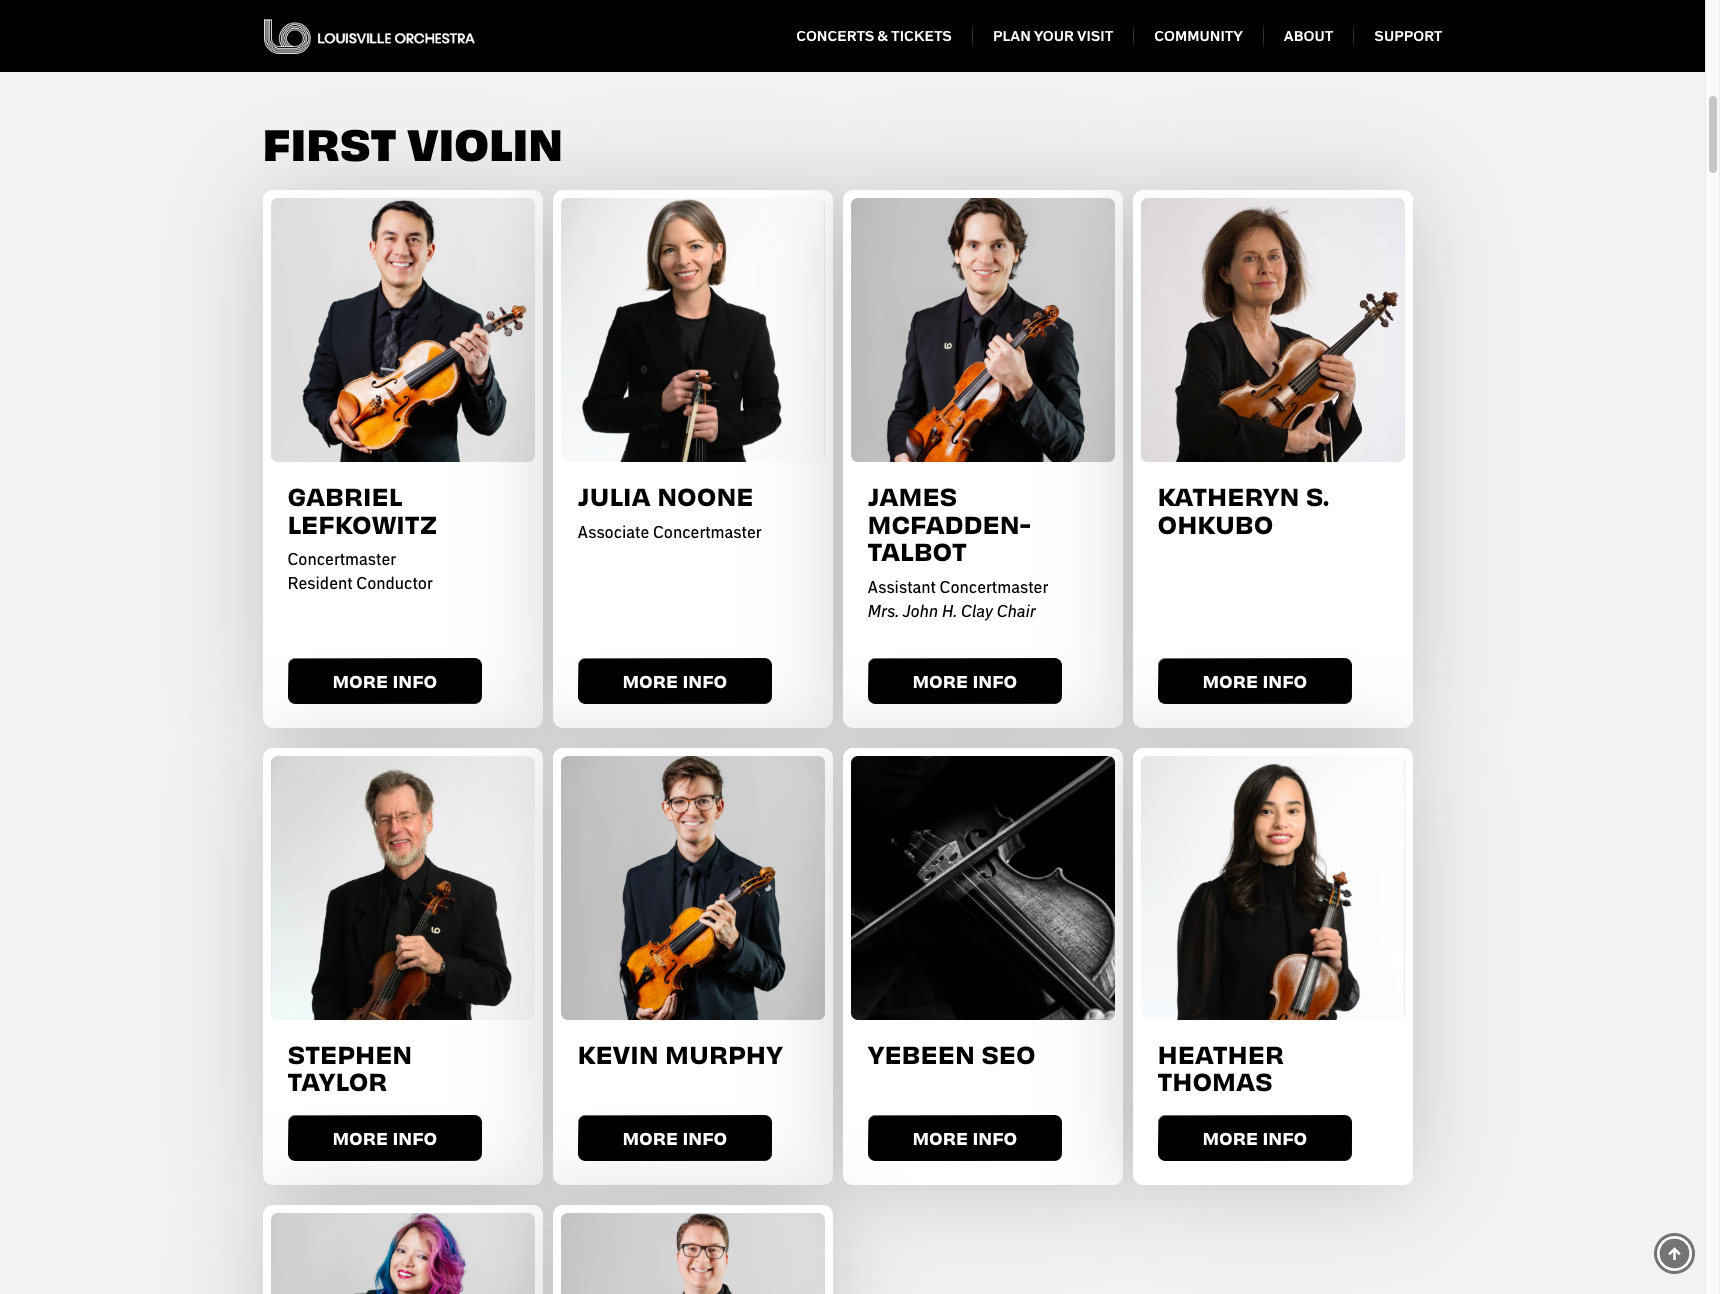The image size is (1720, 1294).
Task: Open the Plan Your Visit menu
Action: tap(1053, 36)
